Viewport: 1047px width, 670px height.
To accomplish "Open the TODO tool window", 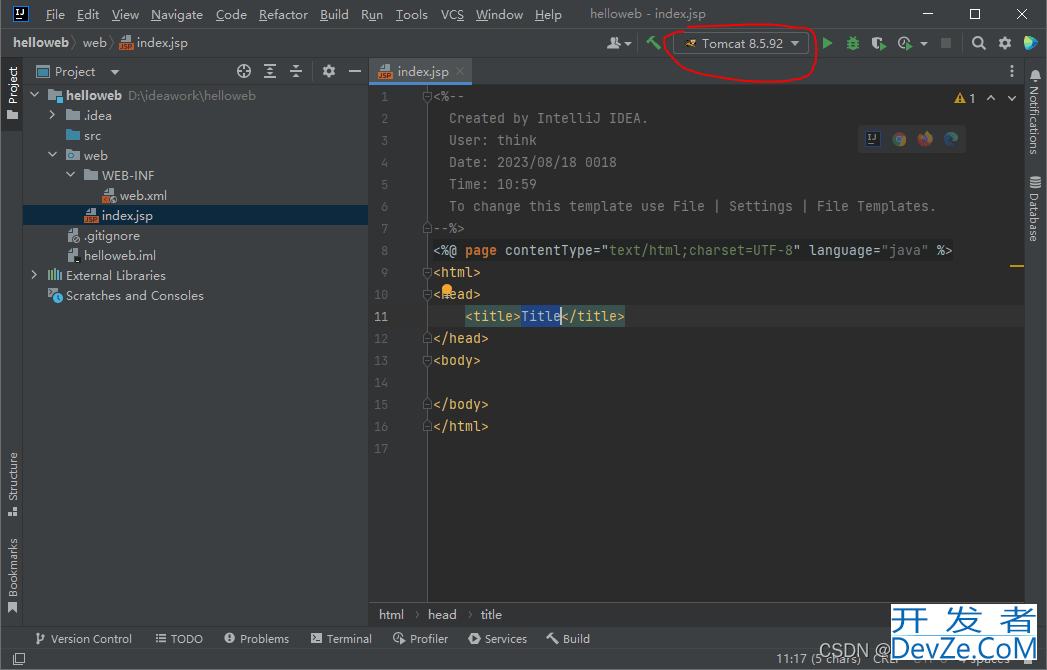I will point(179,639).
